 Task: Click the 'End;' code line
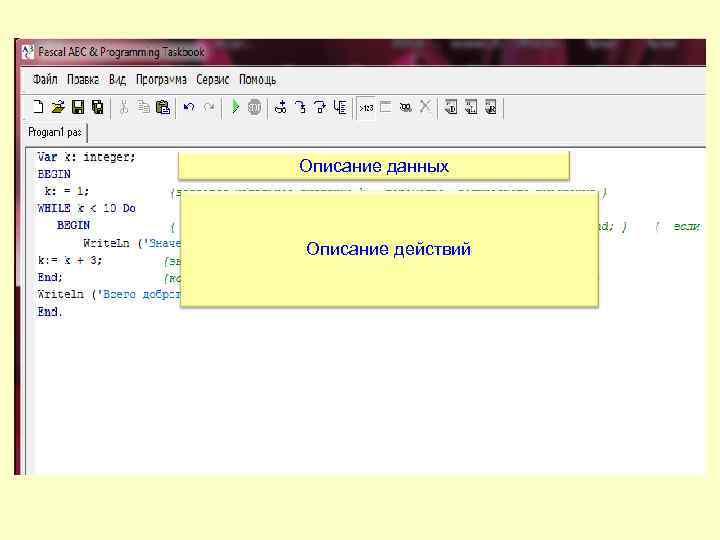[50, 277]
